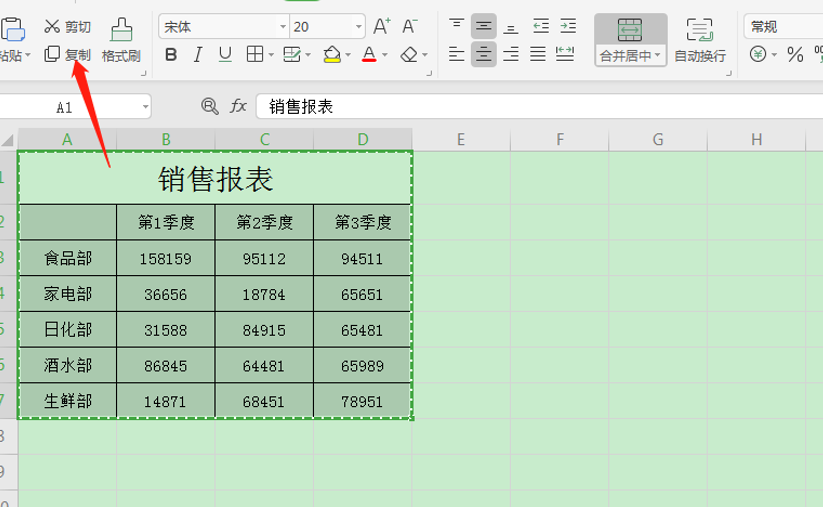
Task: Open alignment group dialog launcher
Action: click(729, 73)
